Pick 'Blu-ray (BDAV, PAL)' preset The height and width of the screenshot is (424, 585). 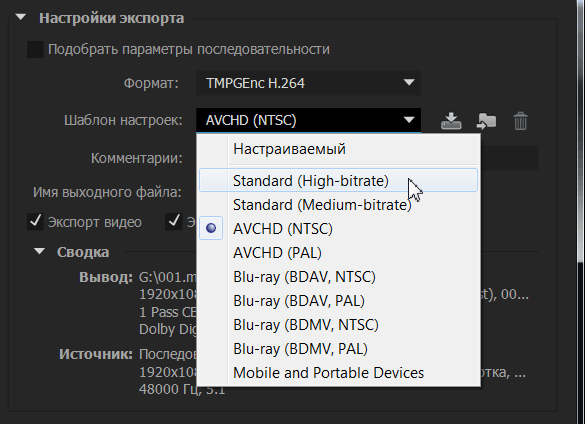point(338,300)
